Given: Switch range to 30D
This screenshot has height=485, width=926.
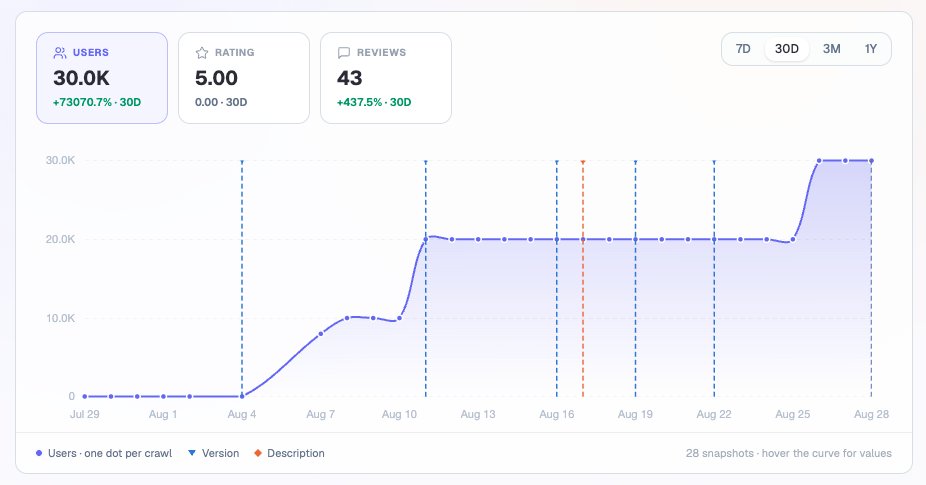Looking at the screenshot, I should pyautogui.click(x=787, y=49).
